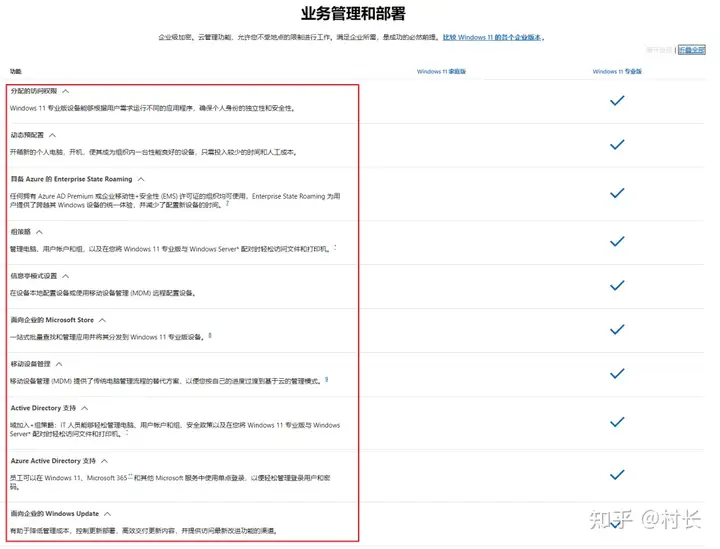
Task: Click the checkmark in the Microsoft Store row
Action: (x=617, y=330)
